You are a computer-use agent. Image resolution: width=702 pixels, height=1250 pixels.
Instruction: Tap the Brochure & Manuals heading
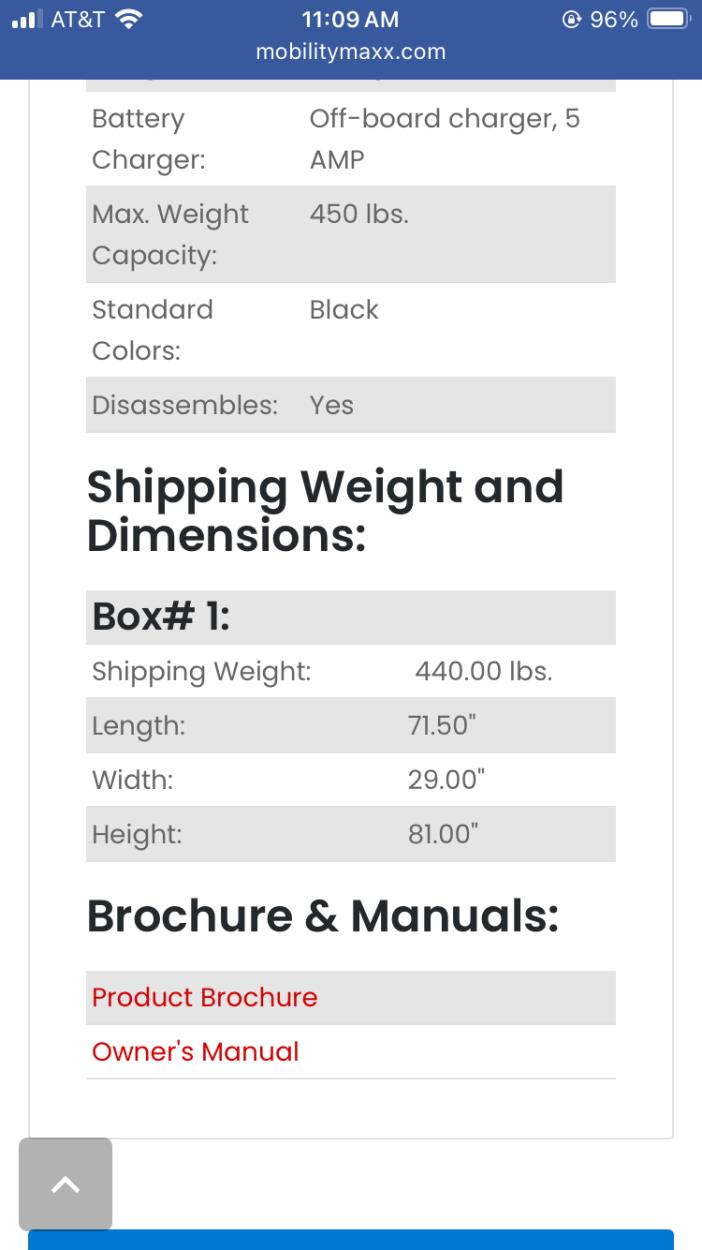point(322,916)
